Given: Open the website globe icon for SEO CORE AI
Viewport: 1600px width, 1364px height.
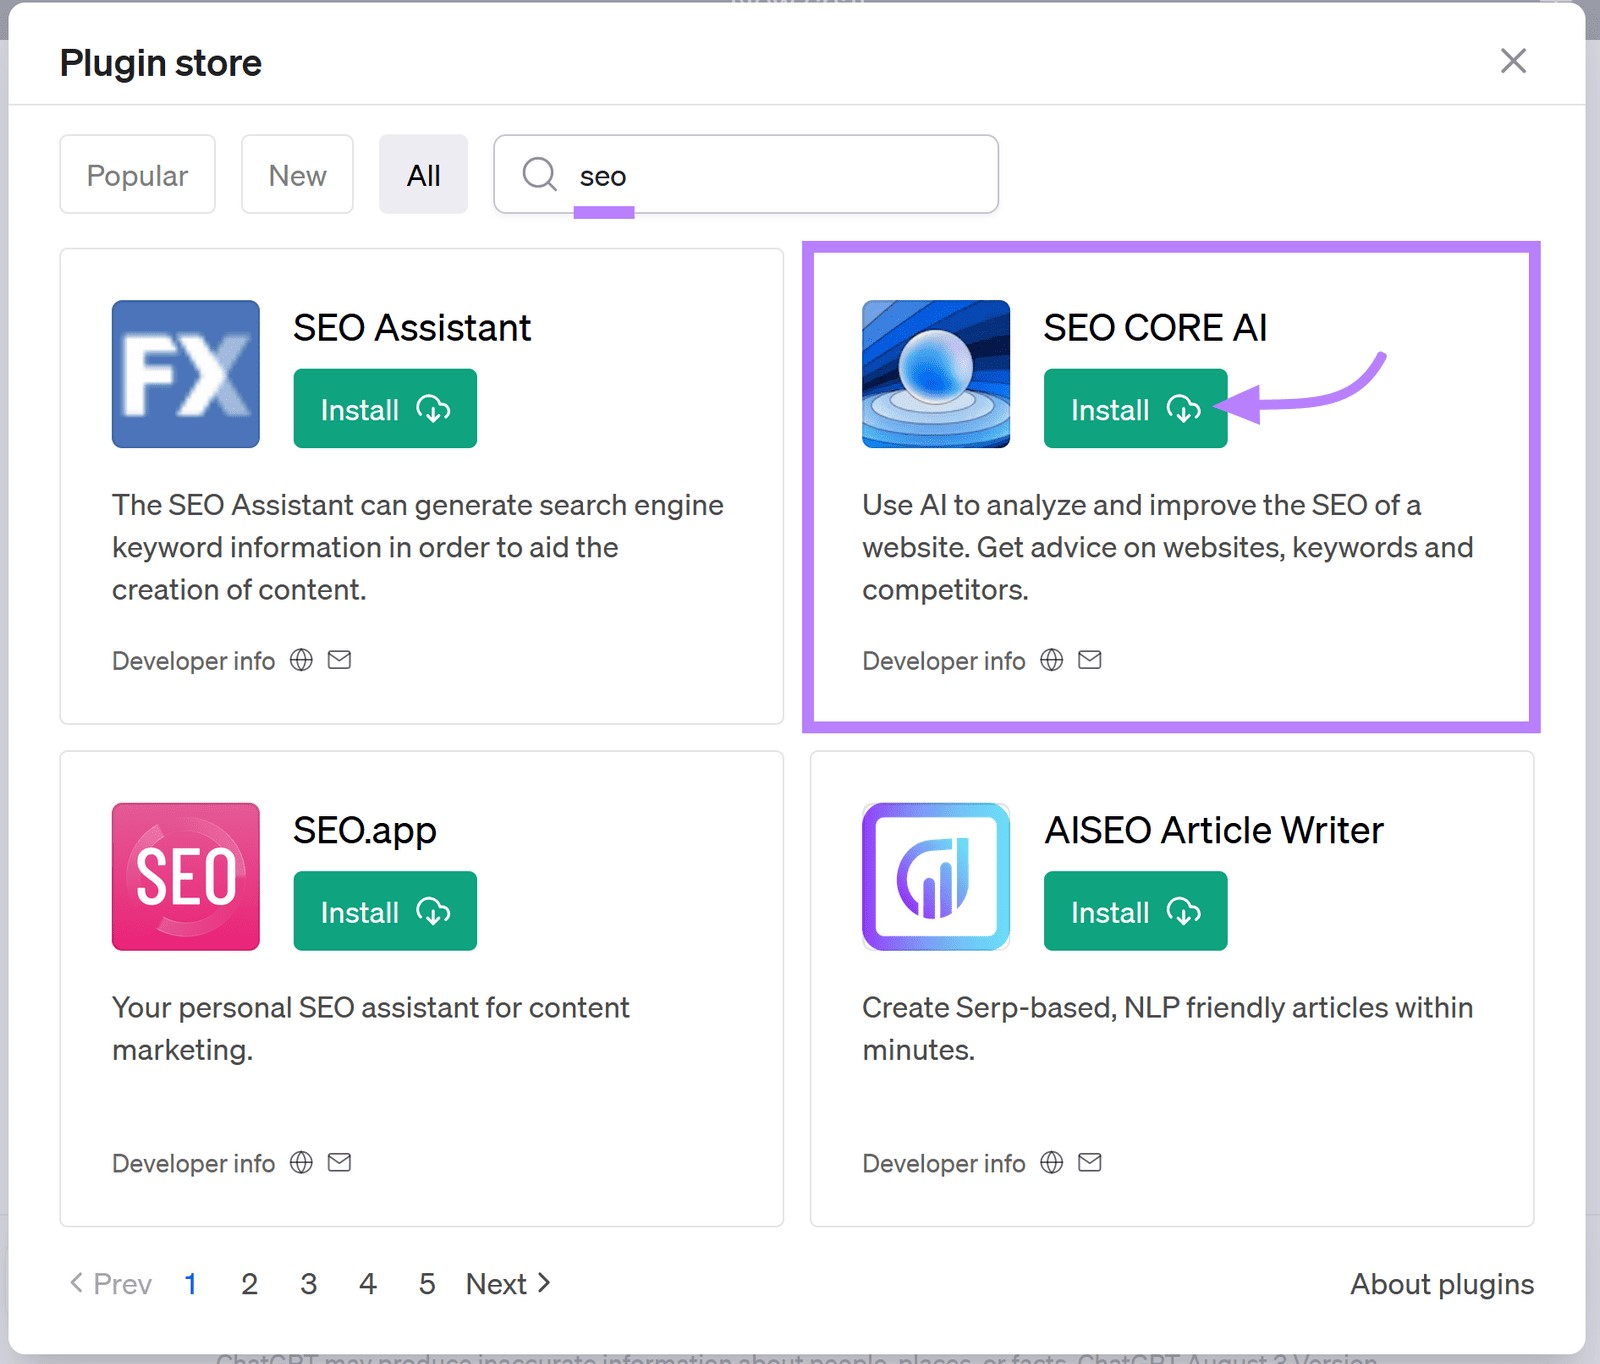Looking at the screenshot, I should [1051, 659].
